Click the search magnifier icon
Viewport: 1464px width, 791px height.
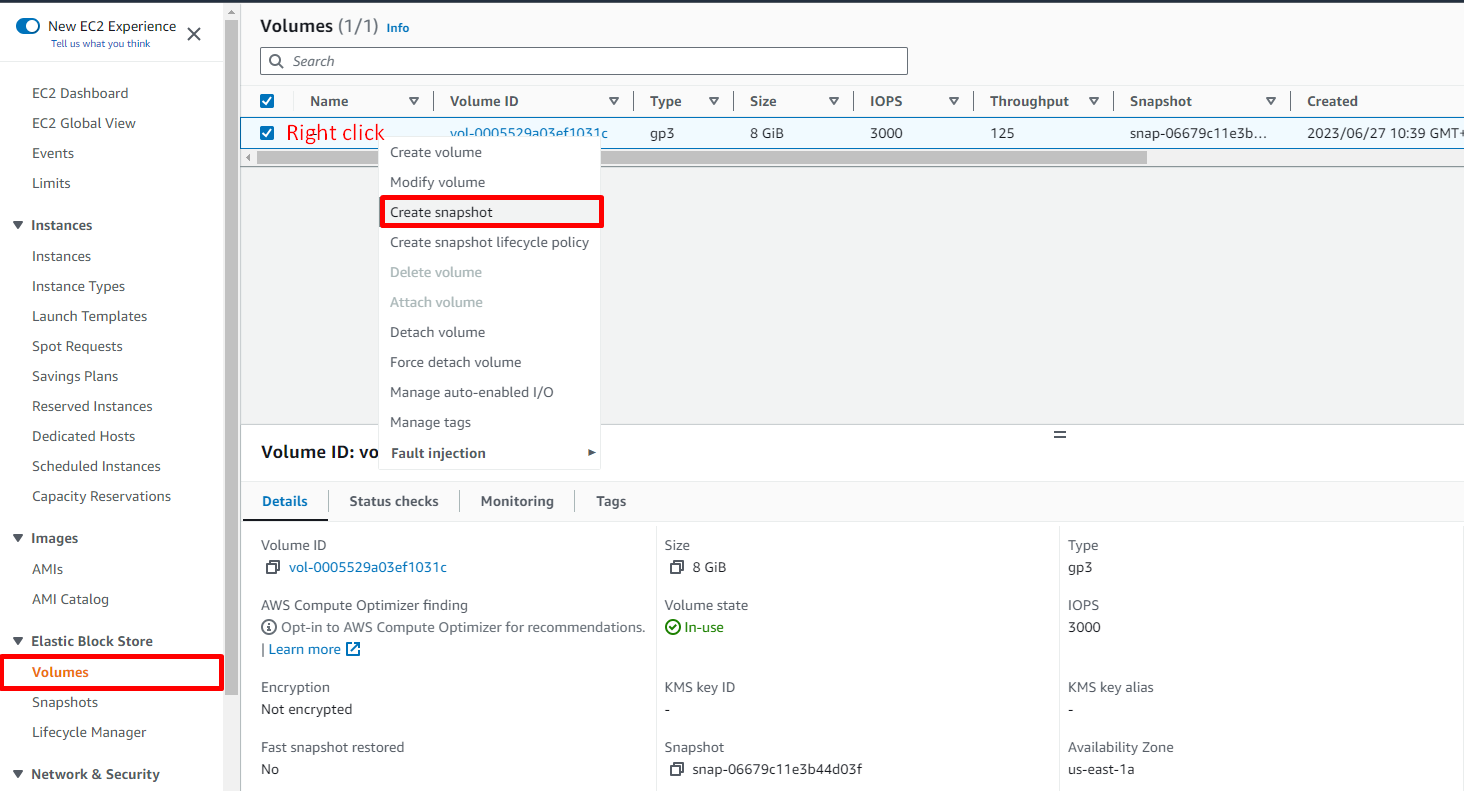(277, 62)
